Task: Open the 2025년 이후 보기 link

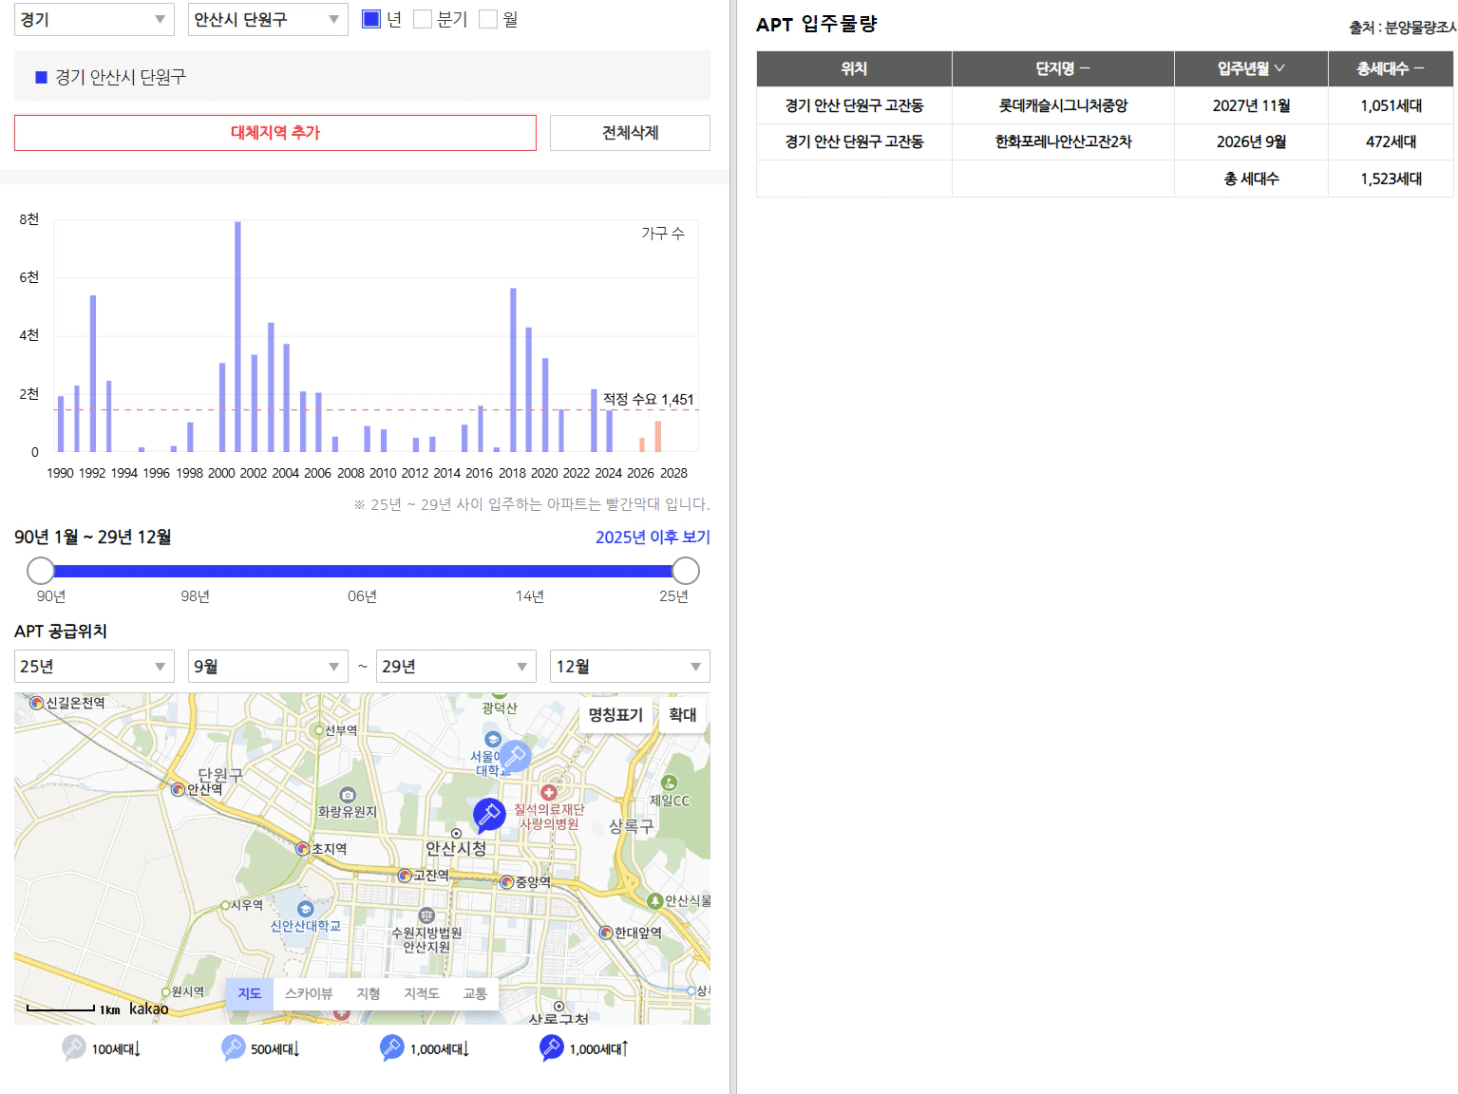Action: (653, 537)
